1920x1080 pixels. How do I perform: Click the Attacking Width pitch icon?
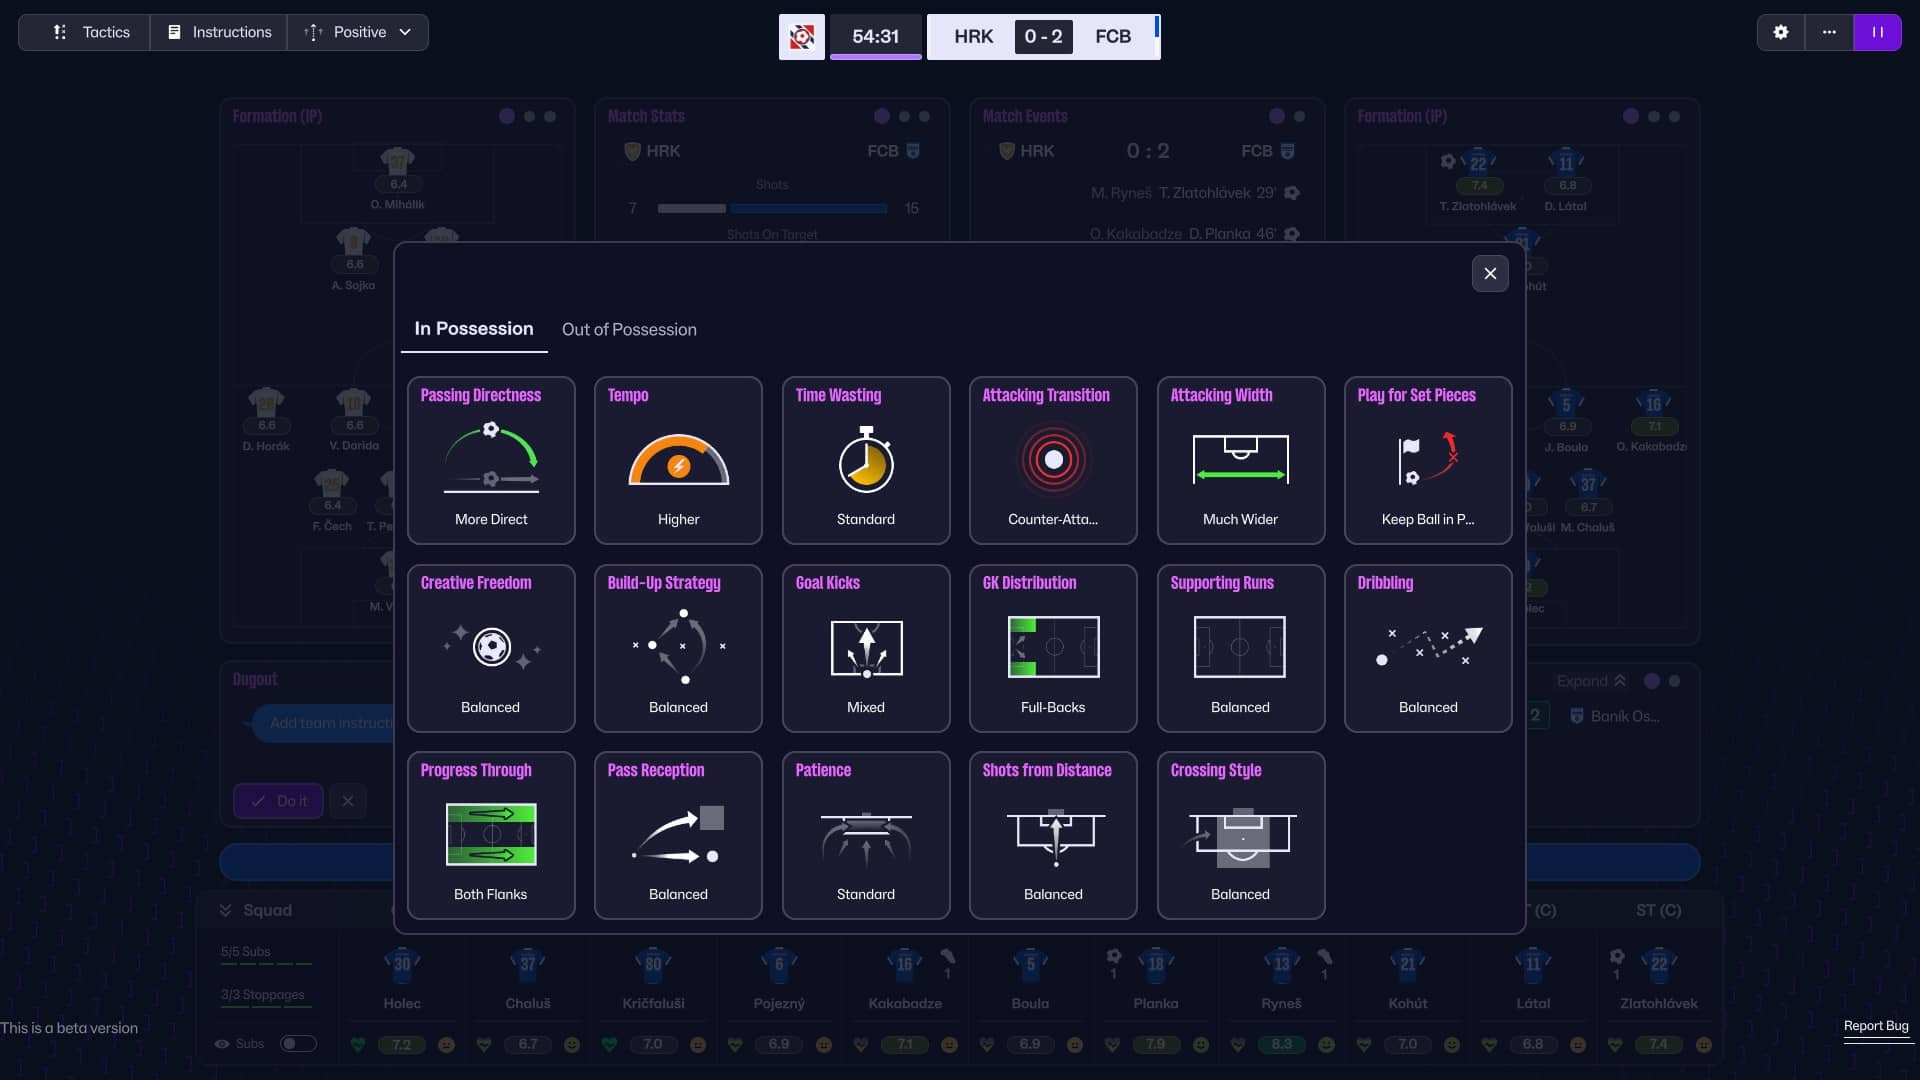[1240, 460]
